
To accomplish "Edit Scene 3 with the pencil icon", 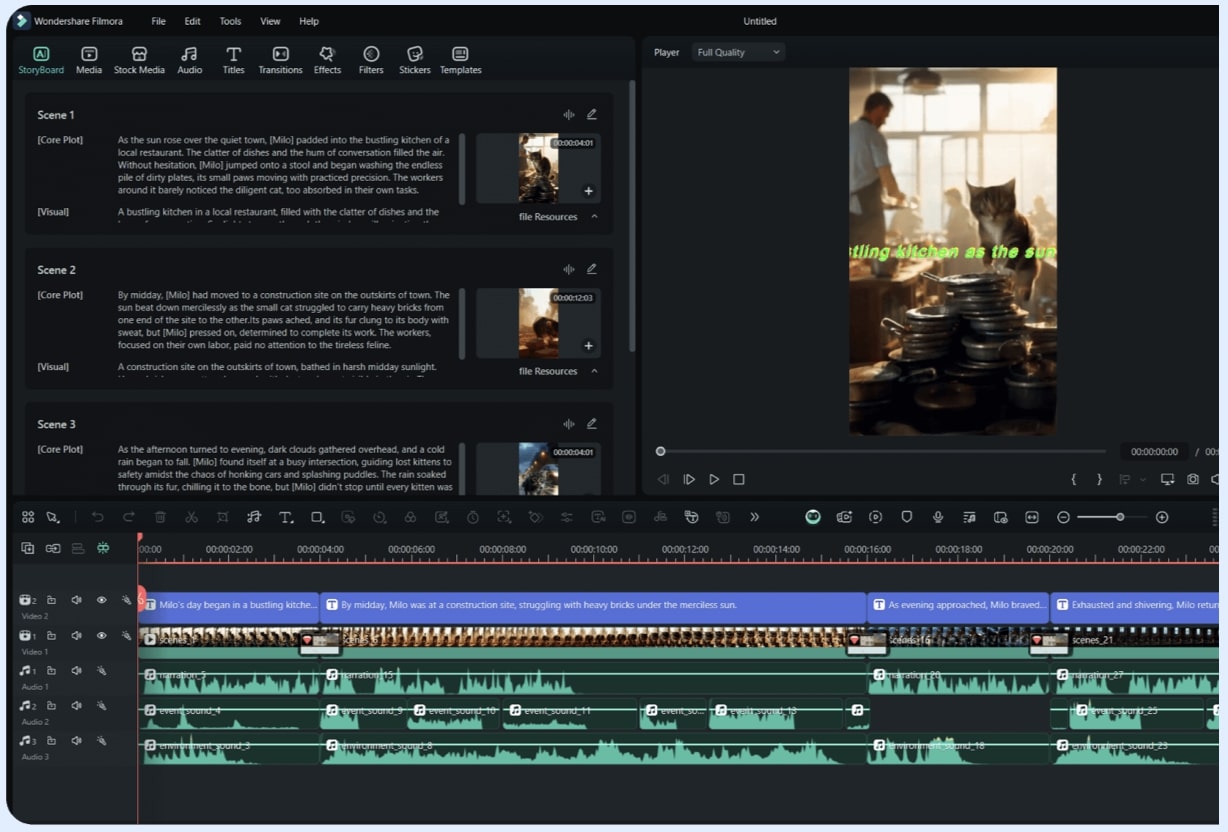I will point(592,424).
